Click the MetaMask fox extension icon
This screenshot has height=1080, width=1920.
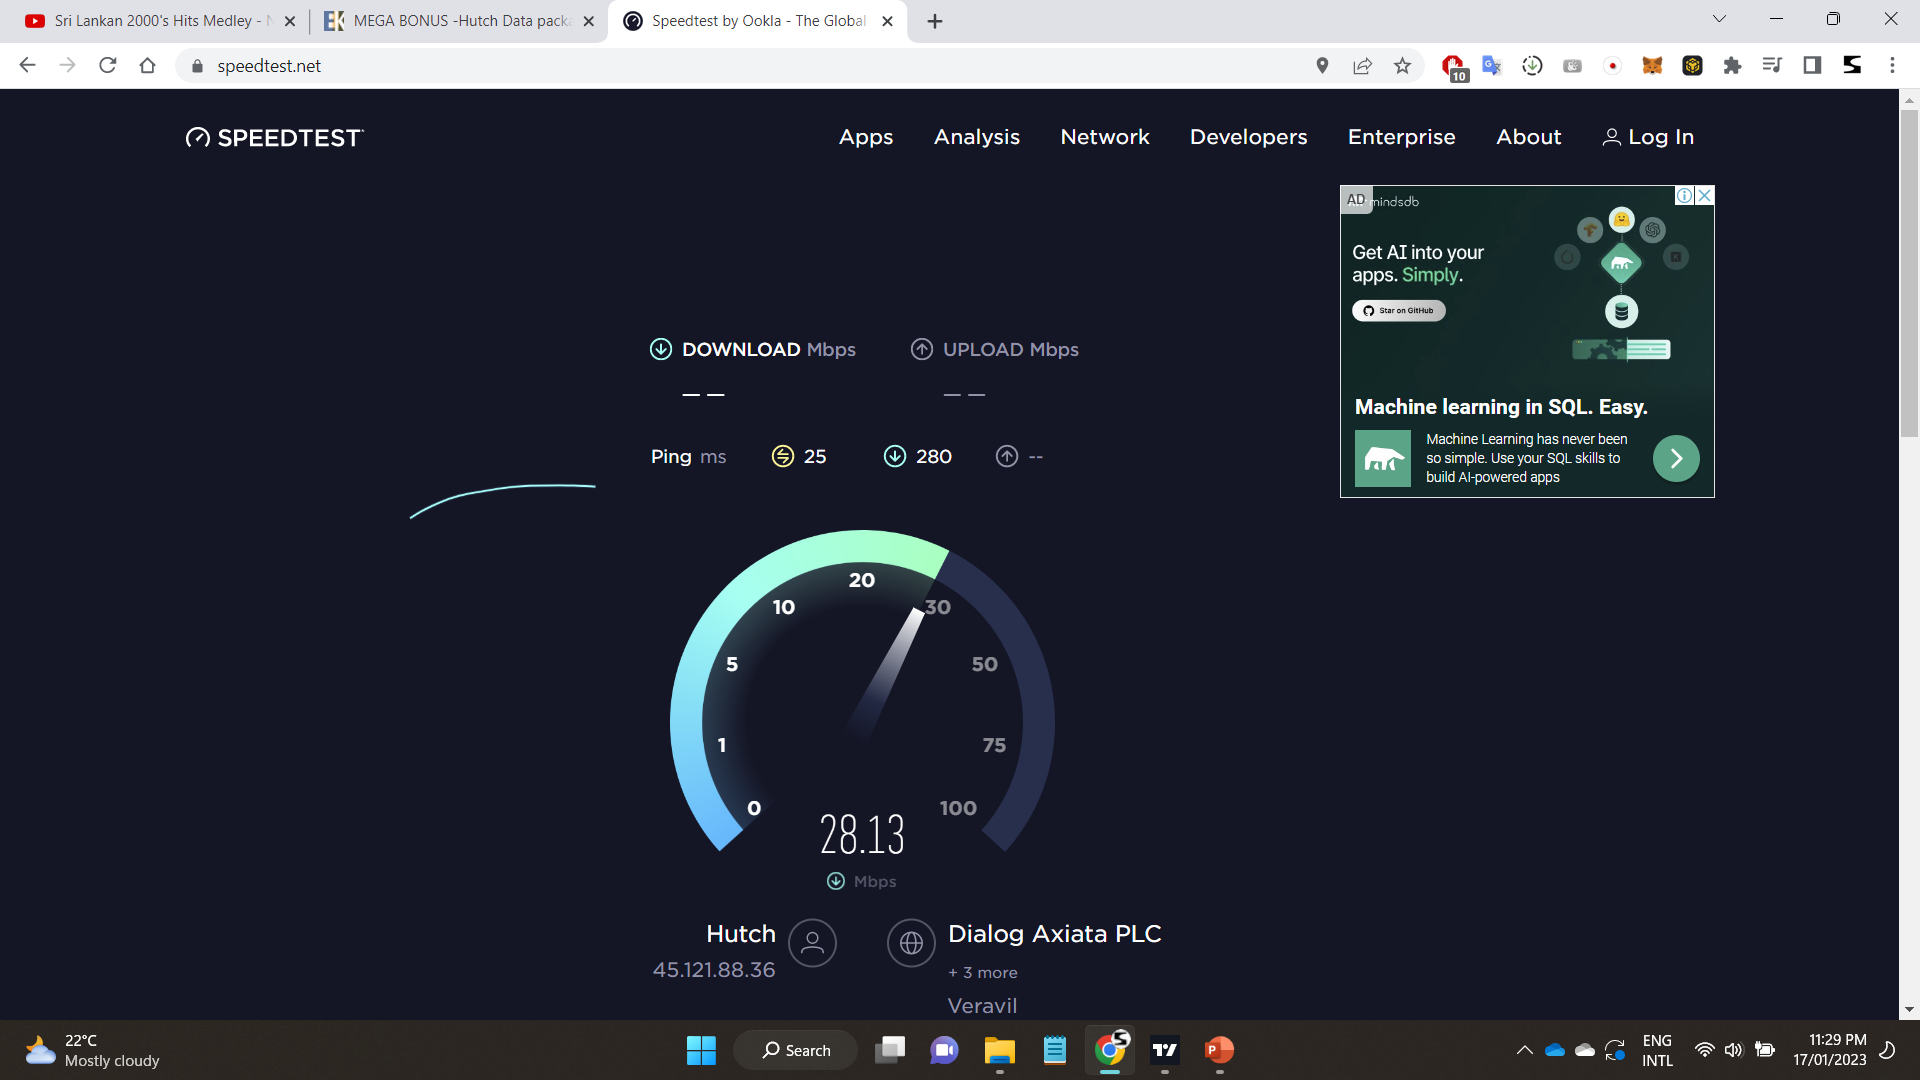coord(1652,66)
